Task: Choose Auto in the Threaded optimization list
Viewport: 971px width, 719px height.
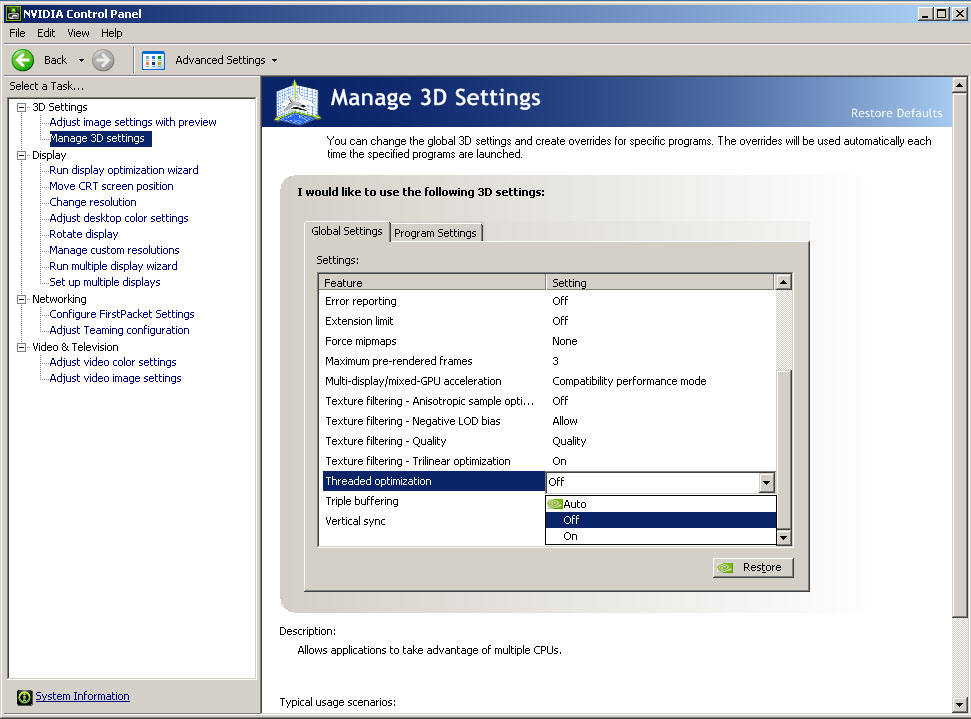Action: 661,504
